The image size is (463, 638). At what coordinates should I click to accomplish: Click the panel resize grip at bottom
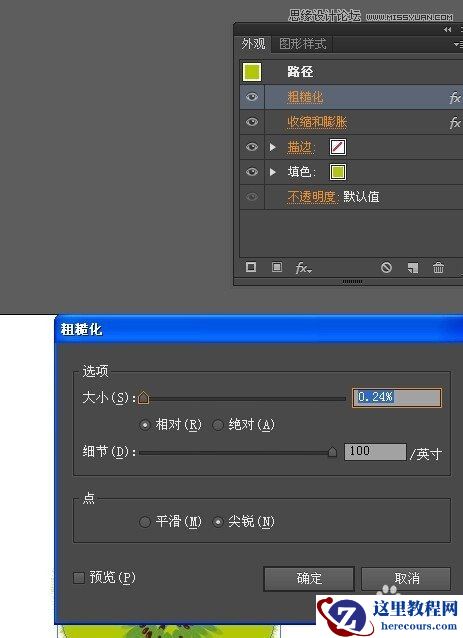point(352,282)
